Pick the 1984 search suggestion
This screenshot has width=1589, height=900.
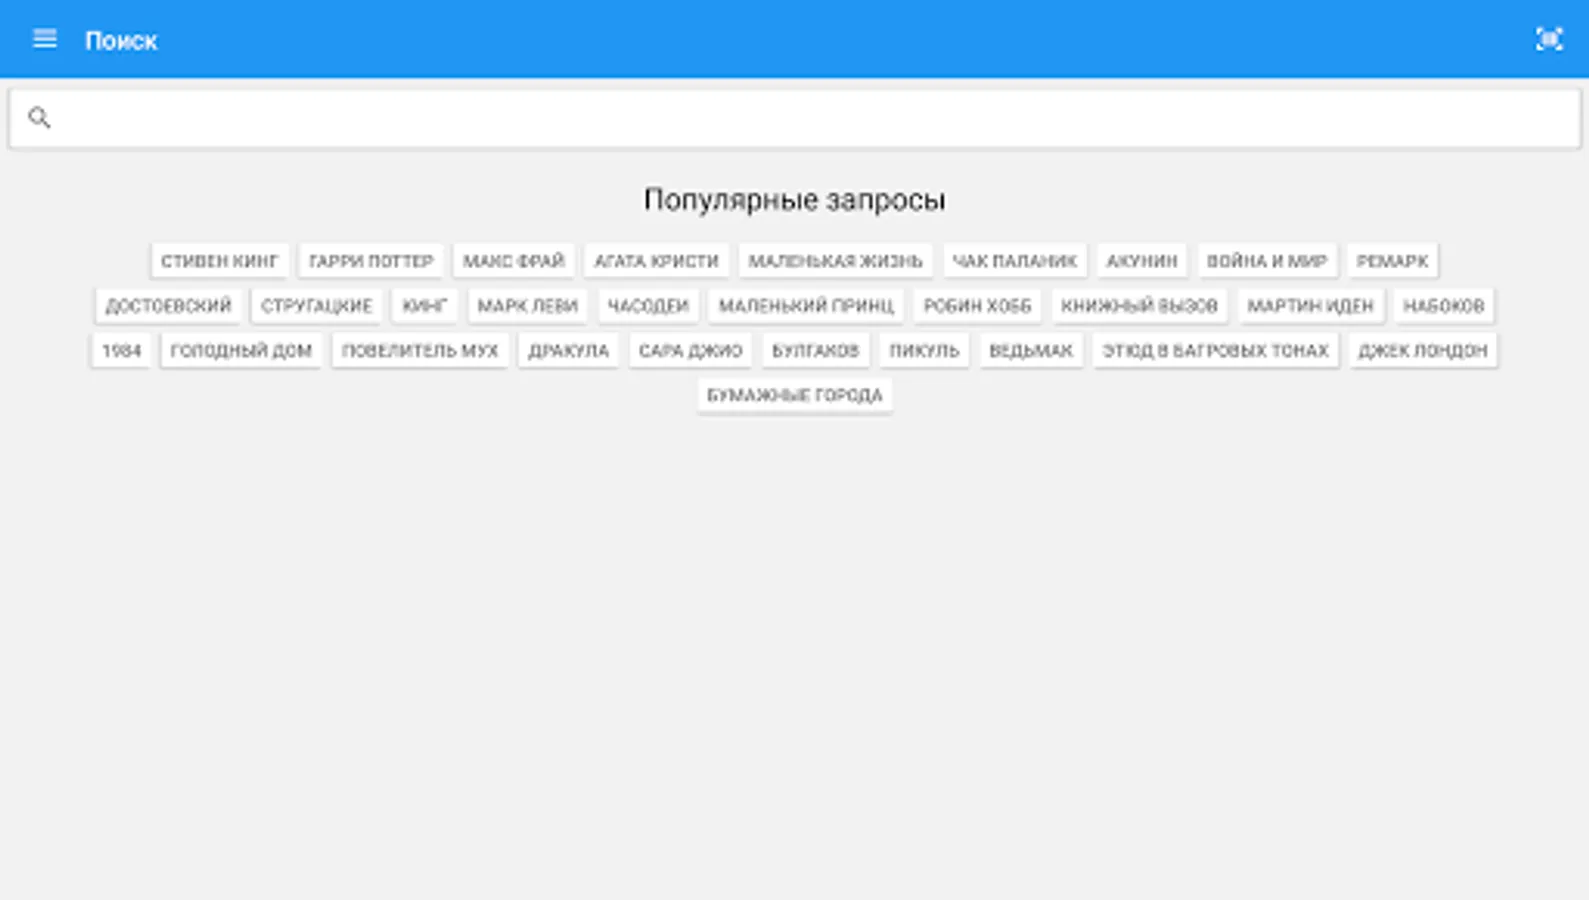[x=121, y=351]
